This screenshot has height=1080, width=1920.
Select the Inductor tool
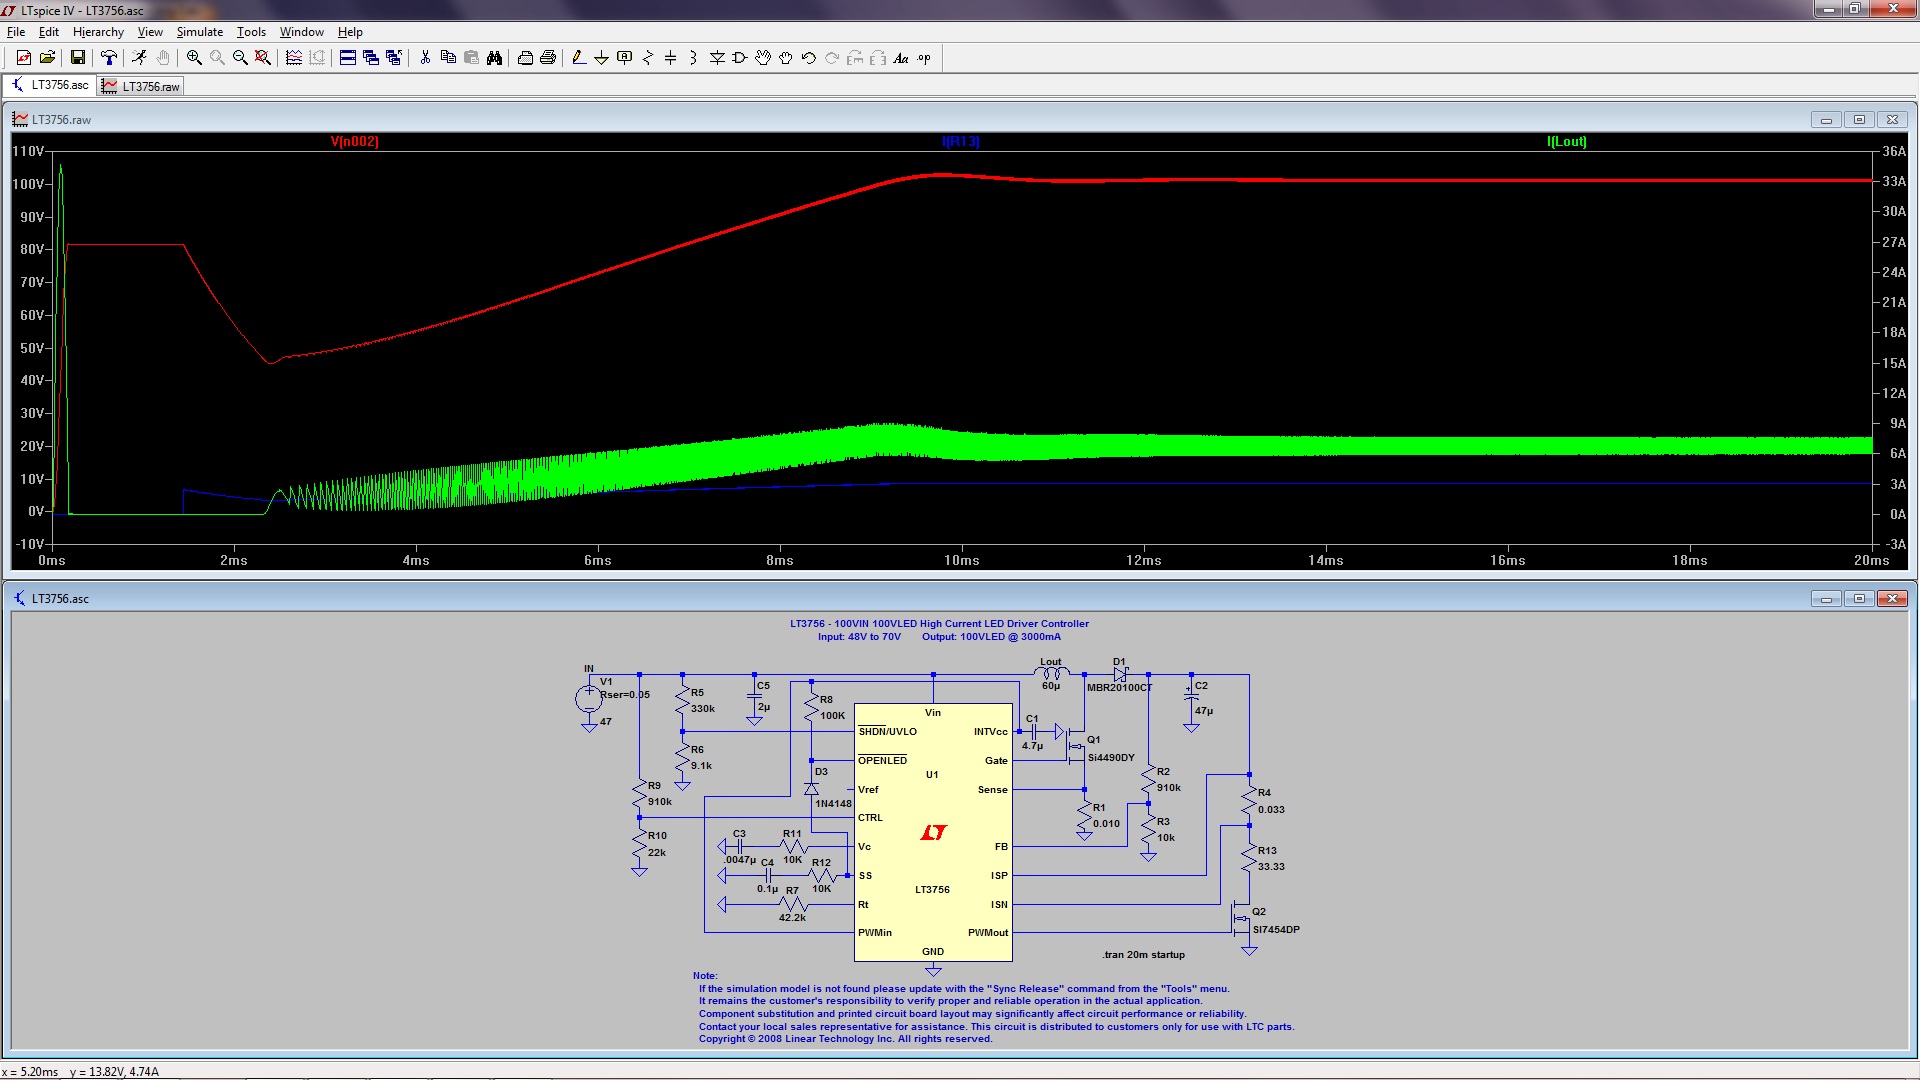coord(693,58)
